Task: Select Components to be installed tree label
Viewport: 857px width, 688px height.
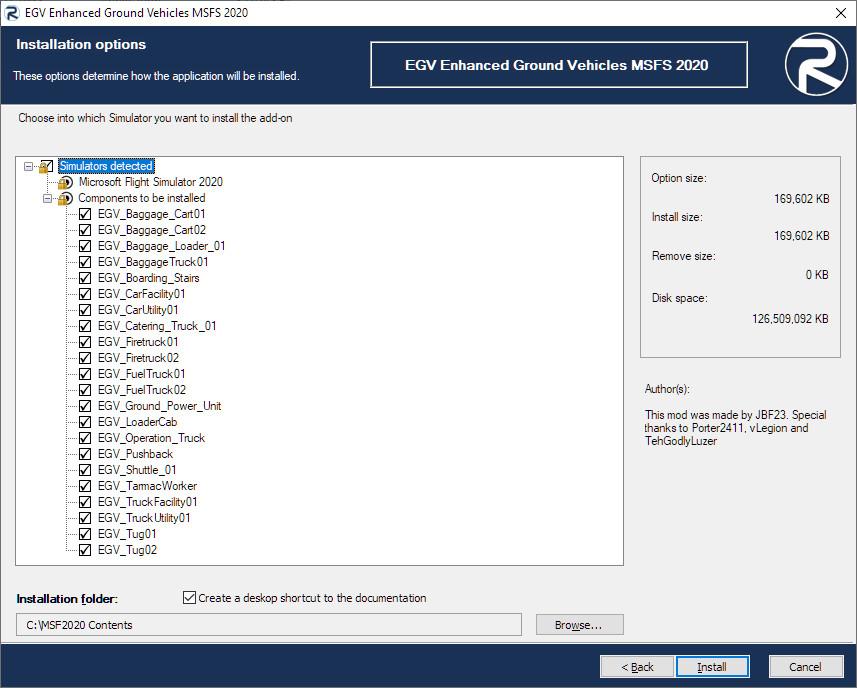Action: pyautogui.click(x=142, y=198)
